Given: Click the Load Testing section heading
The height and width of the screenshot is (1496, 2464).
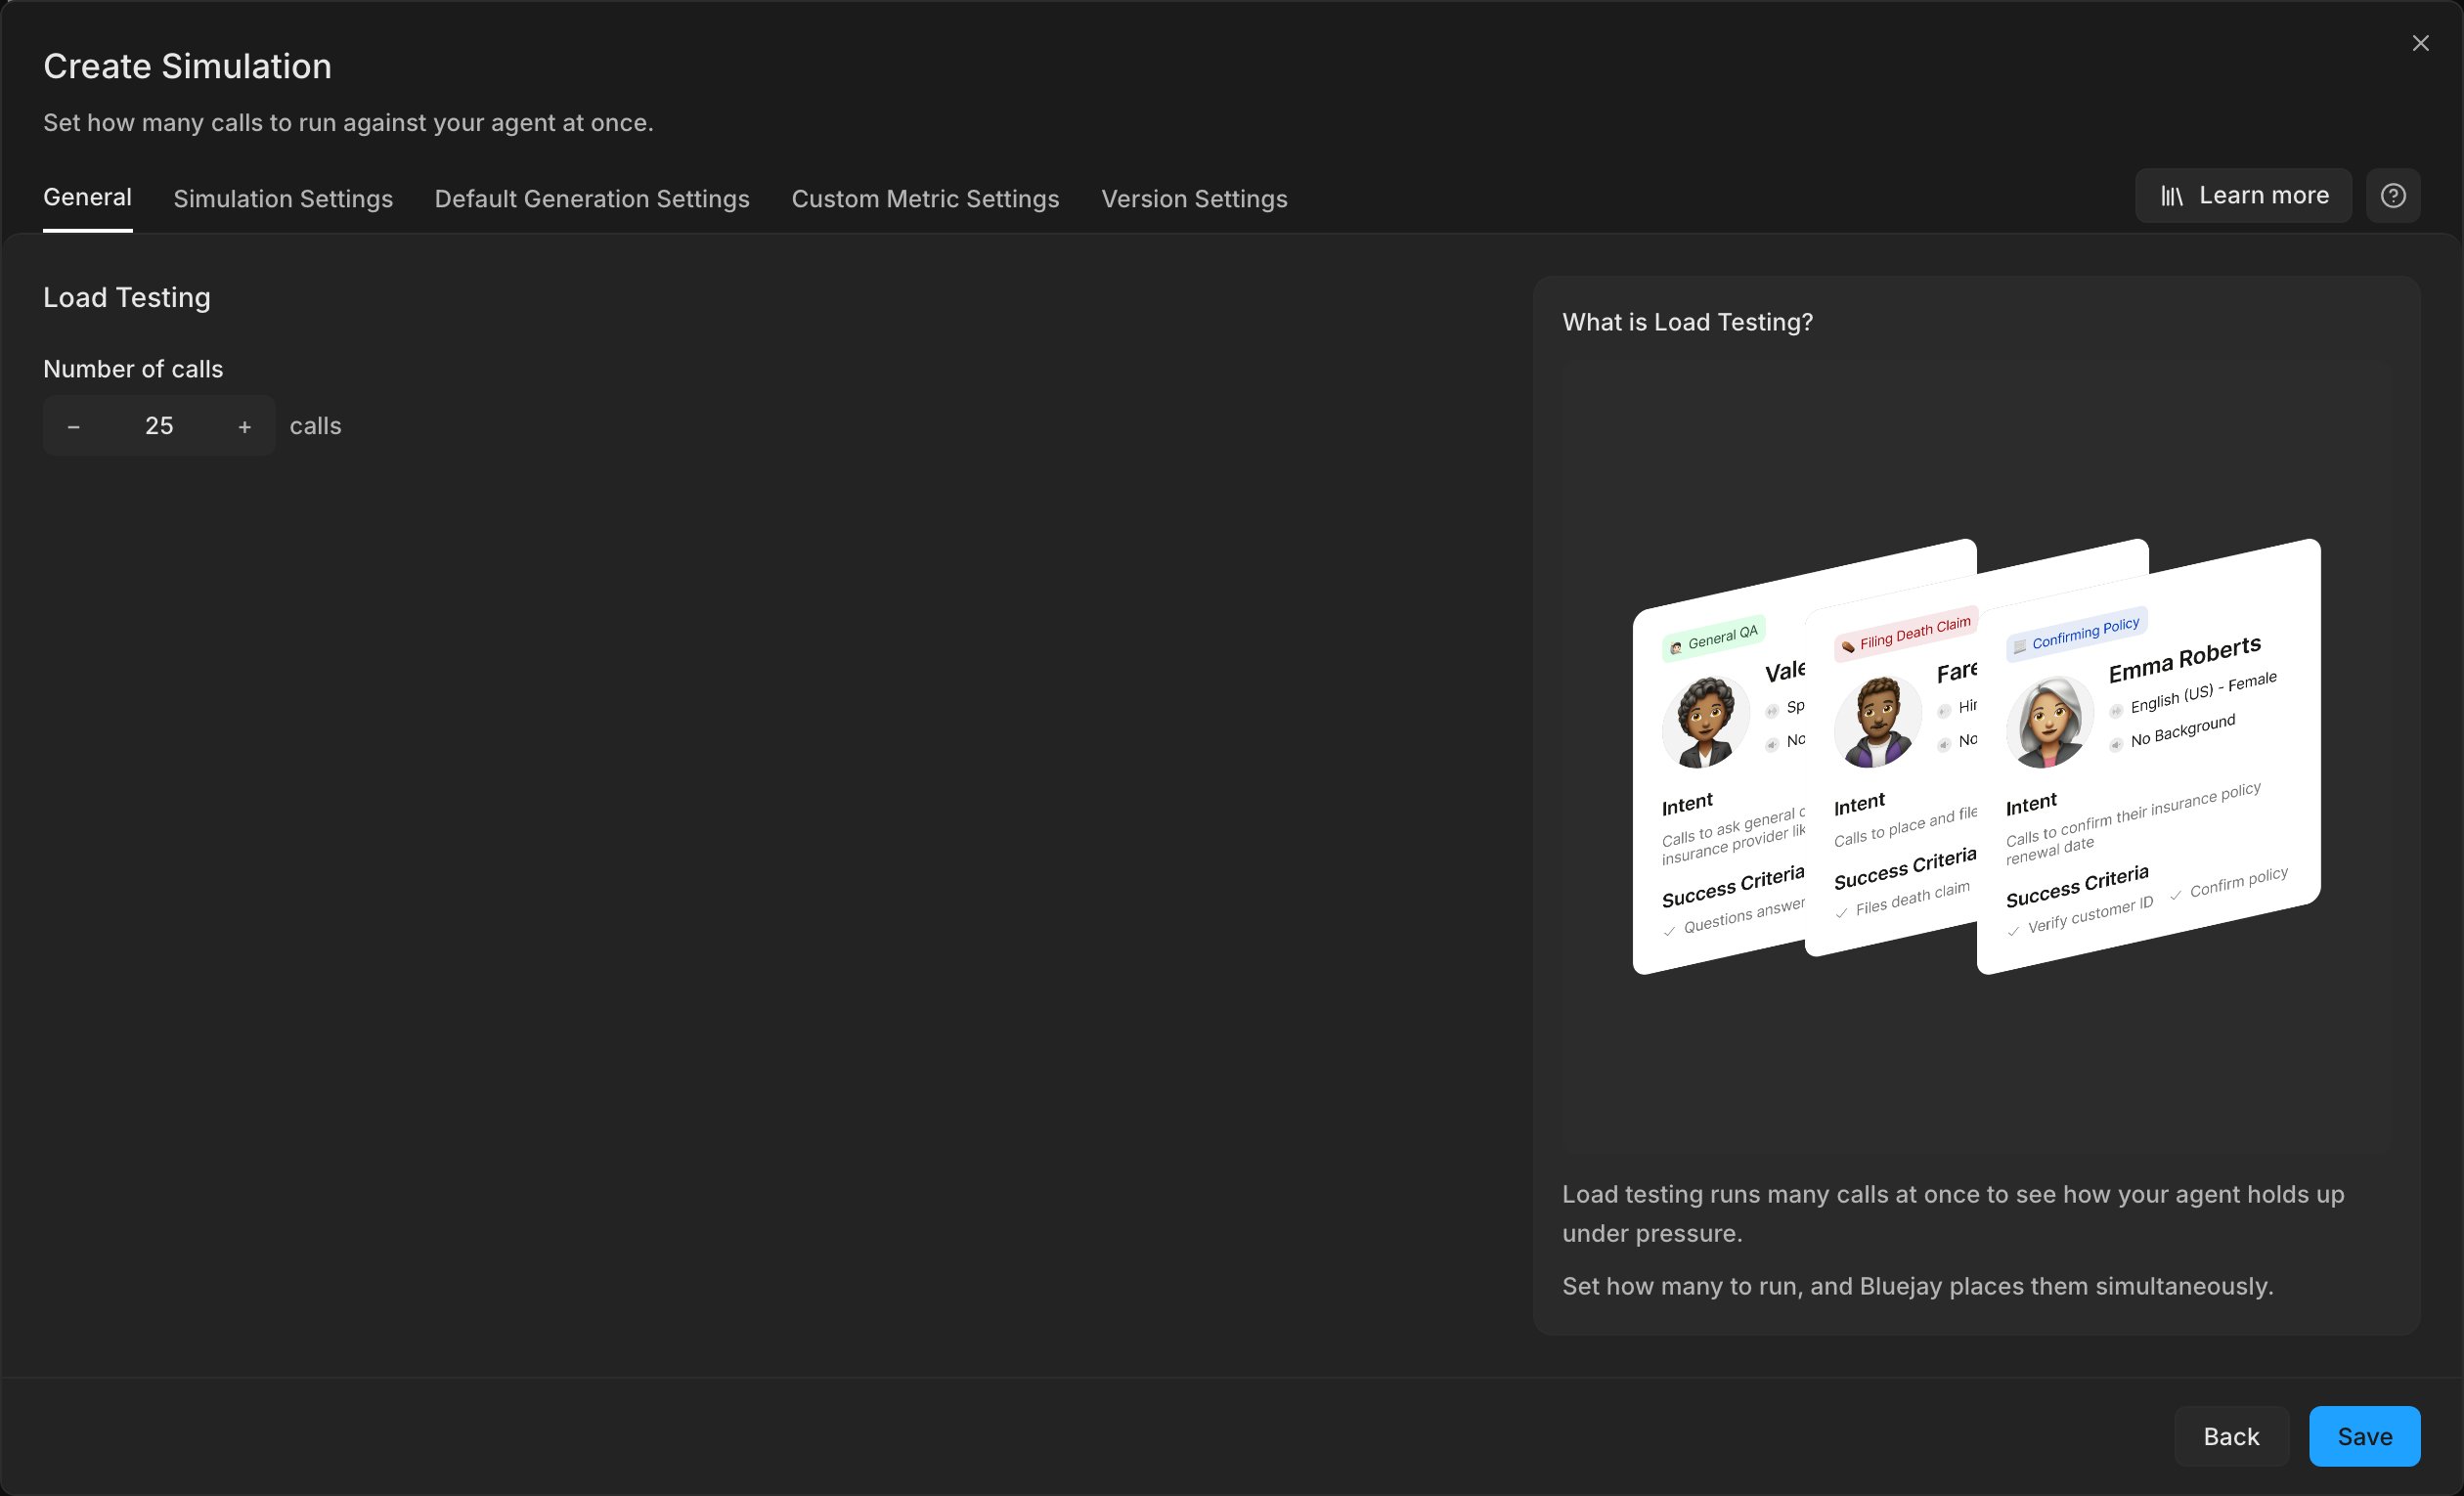Looking at the screenshot, I should [x=127, y=297].
